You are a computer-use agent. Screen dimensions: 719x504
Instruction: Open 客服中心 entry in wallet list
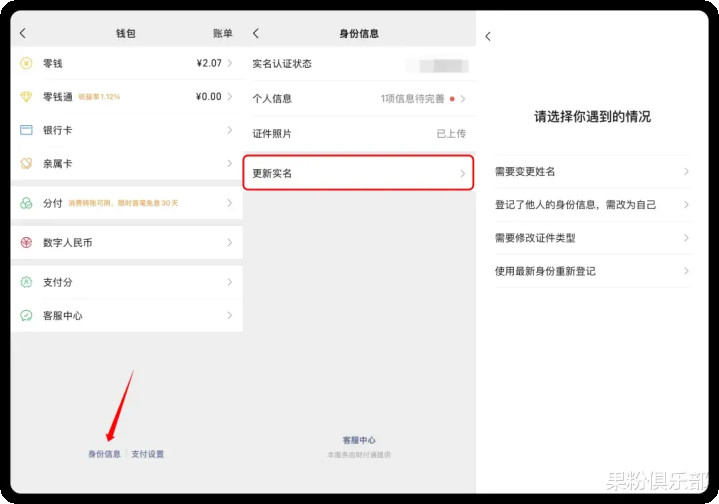pyautogui.click(x=127, y=315)
